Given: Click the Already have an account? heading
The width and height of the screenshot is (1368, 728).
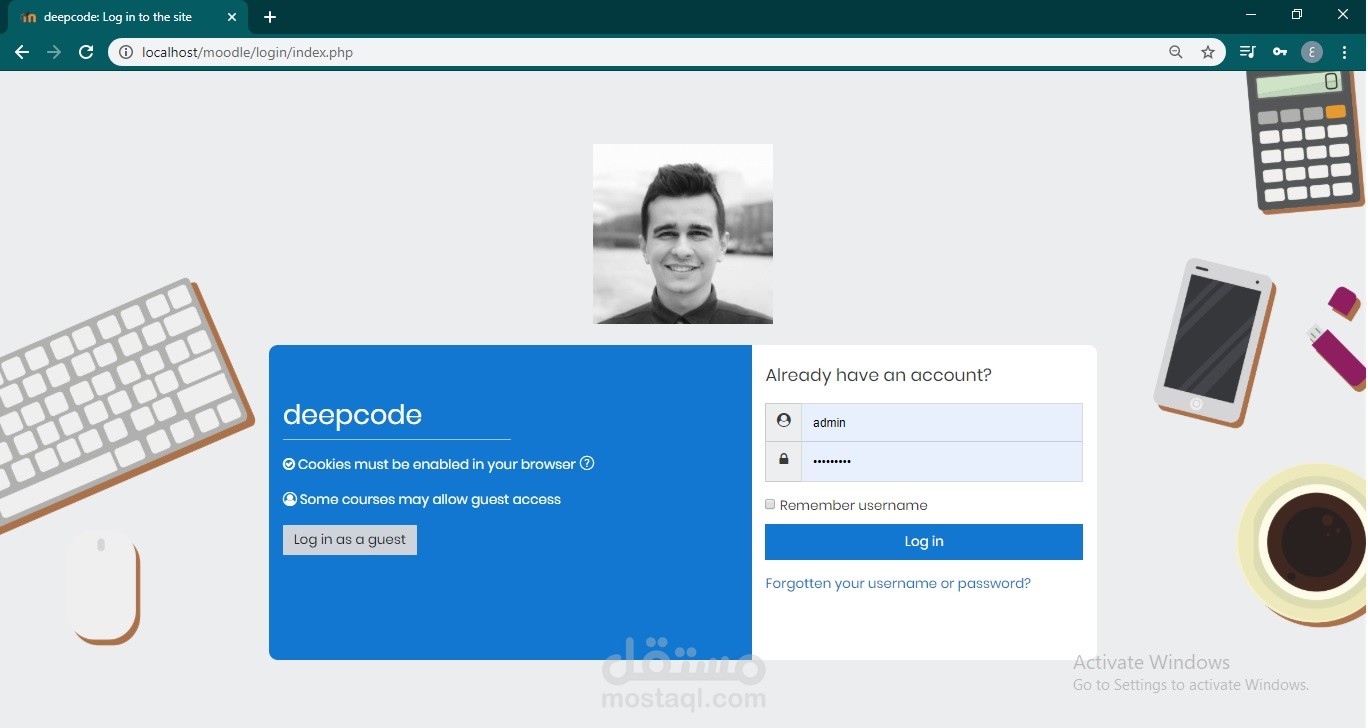Looking at the screenshot, I should 879,375.
